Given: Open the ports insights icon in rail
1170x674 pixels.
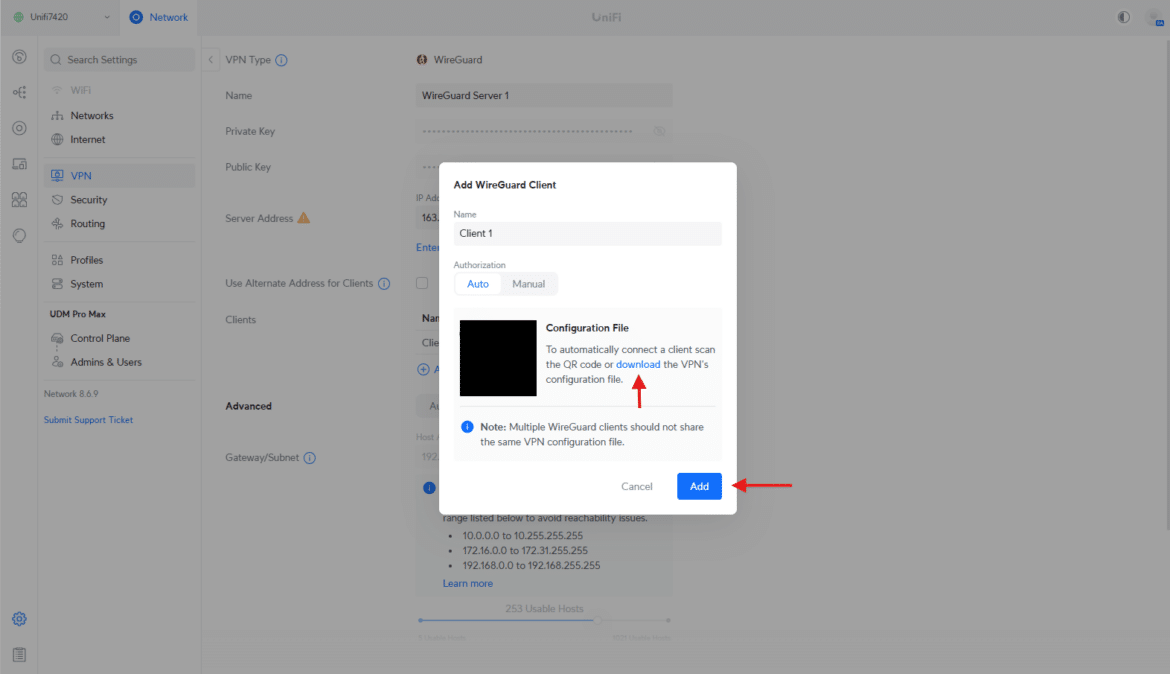Looking at the screenshot, I should [x=19, y=199].
